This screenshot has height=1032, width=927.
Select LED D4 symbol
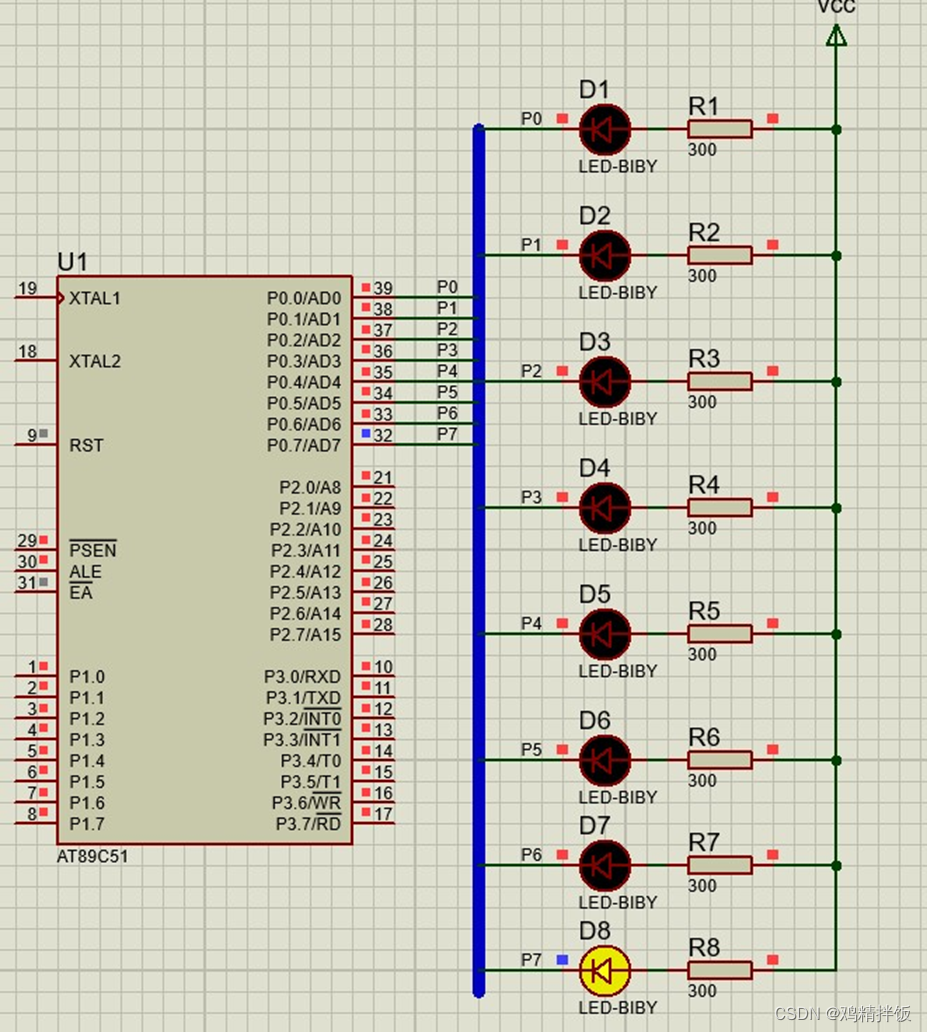tap(604, 507)
